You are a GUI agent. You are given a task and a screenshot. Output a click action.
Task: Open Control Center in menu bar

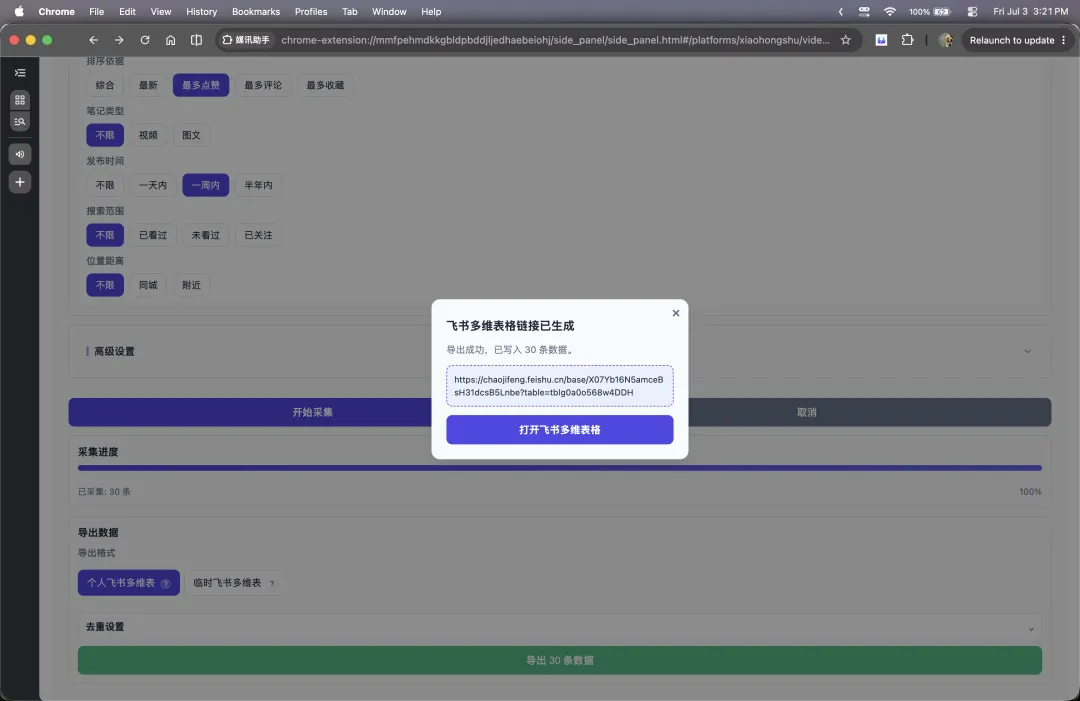click(973, 12)
